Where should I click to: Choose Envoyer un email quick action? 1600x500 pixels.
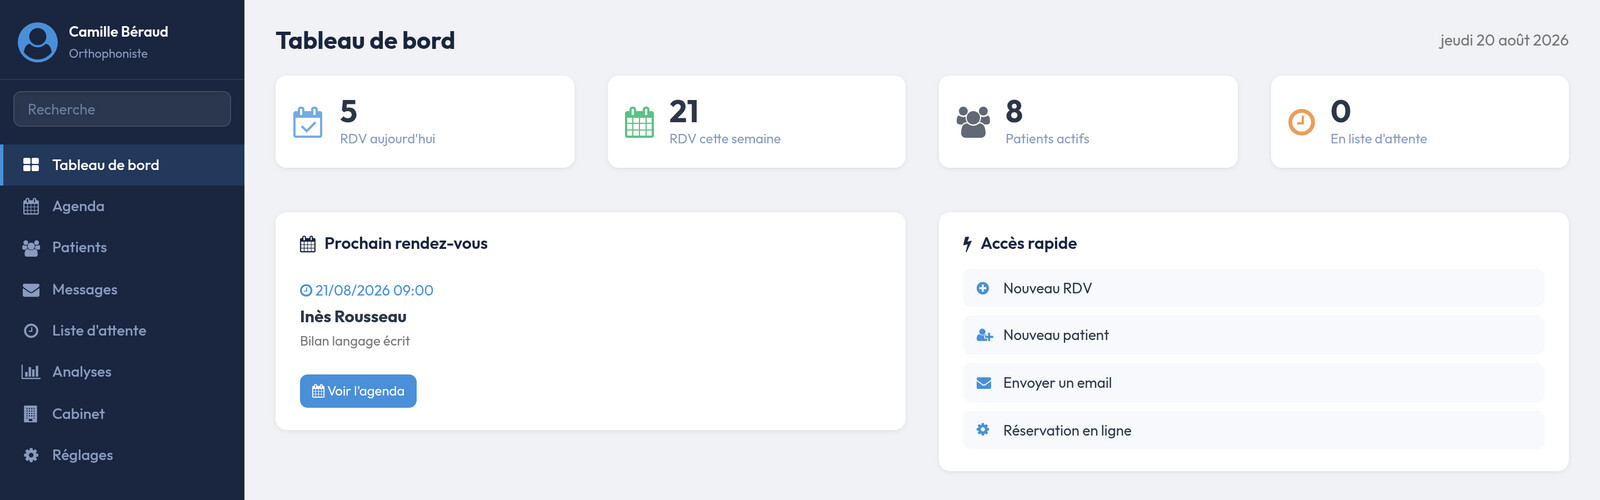click(1254, 383)
